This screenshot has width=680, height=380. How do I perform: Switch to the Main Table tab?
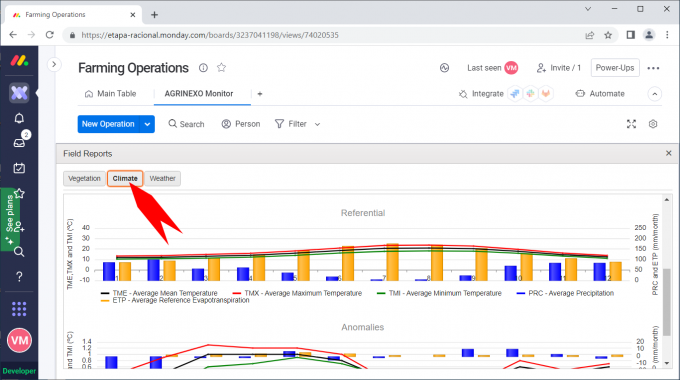pos(111,94)
